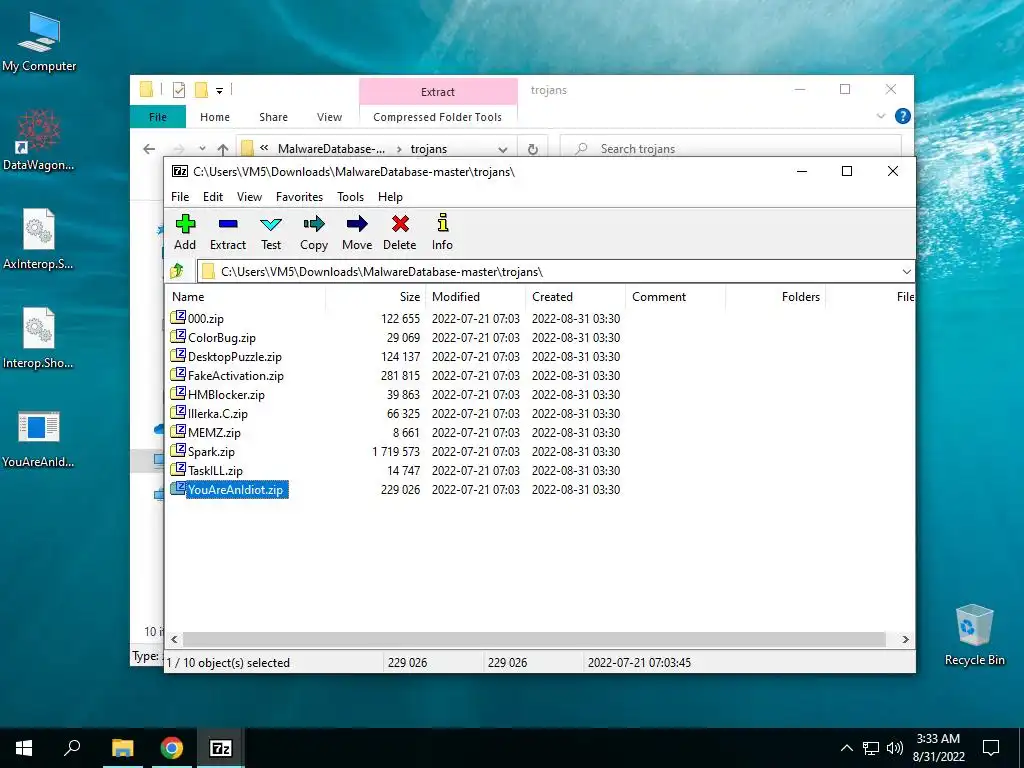Expand the Explorer address bar history dropdown
The width and height of the screenshot is (1024, 768).
502,149
